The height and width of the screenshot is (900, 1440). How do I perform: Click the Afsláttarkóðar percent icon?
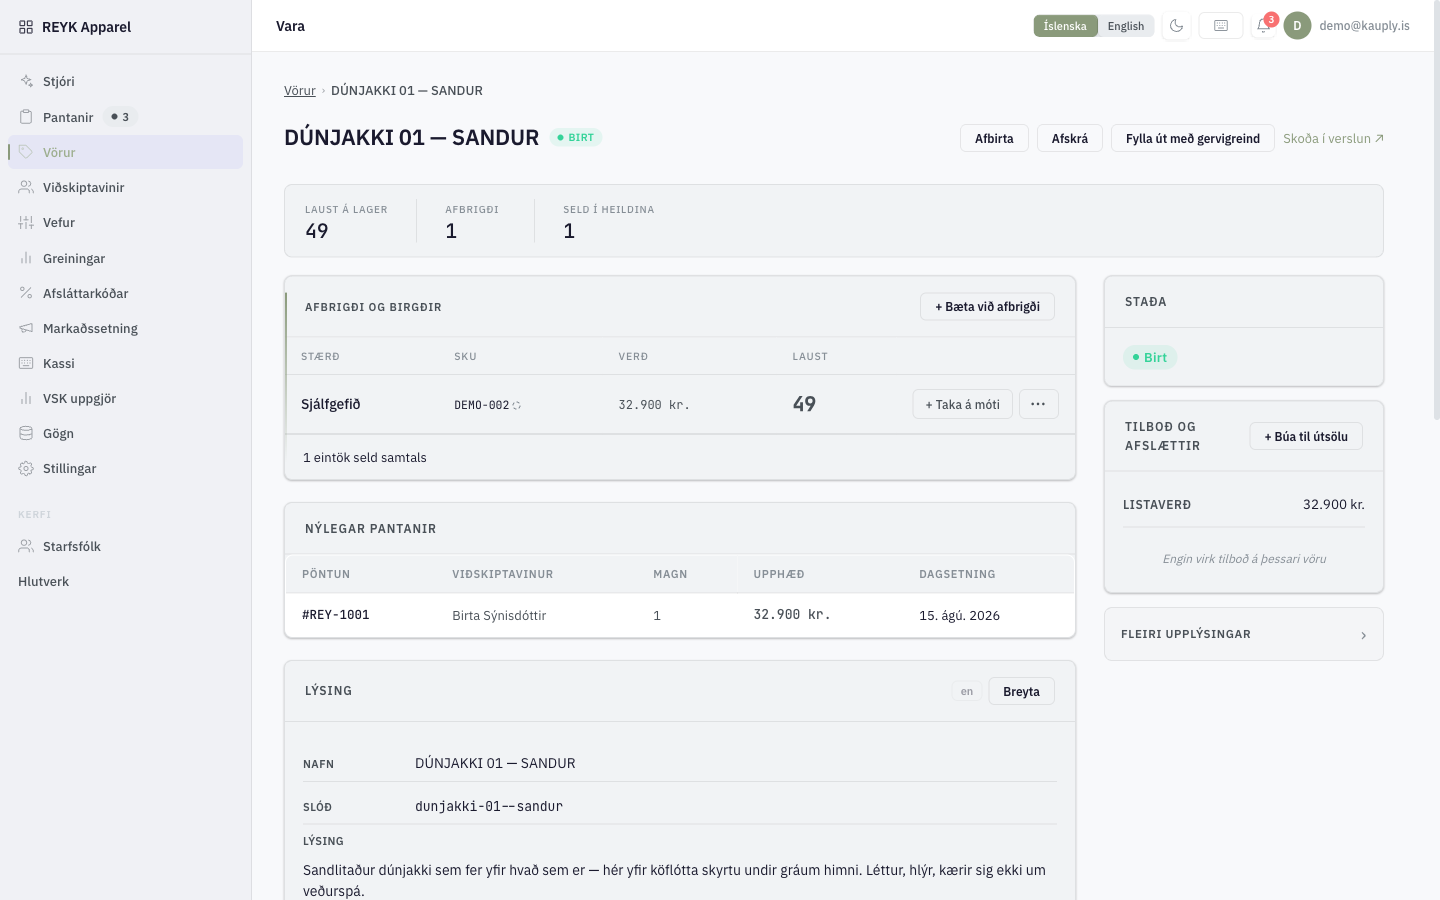[x=26, y=293]
